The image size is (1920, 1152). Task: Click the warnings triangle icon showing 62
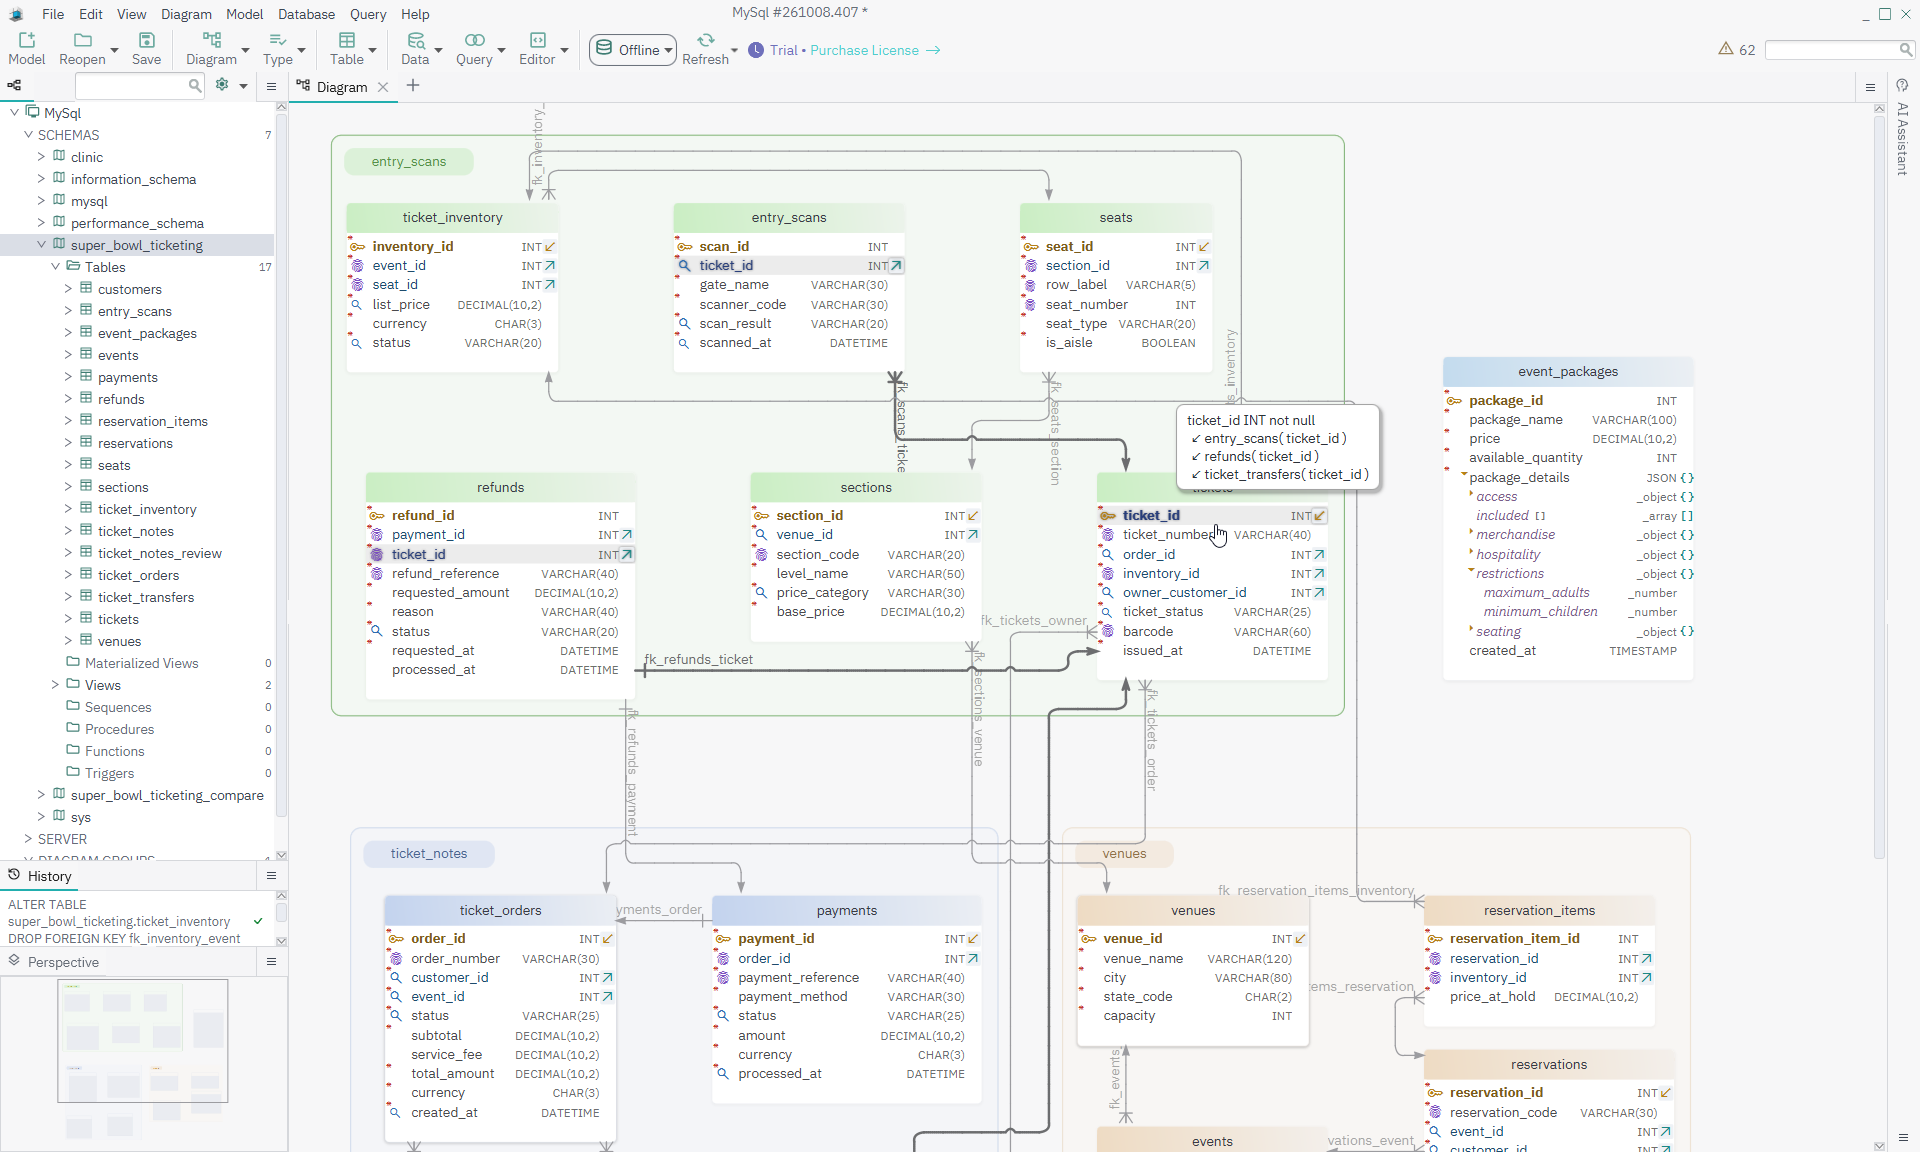(1726, 49)
